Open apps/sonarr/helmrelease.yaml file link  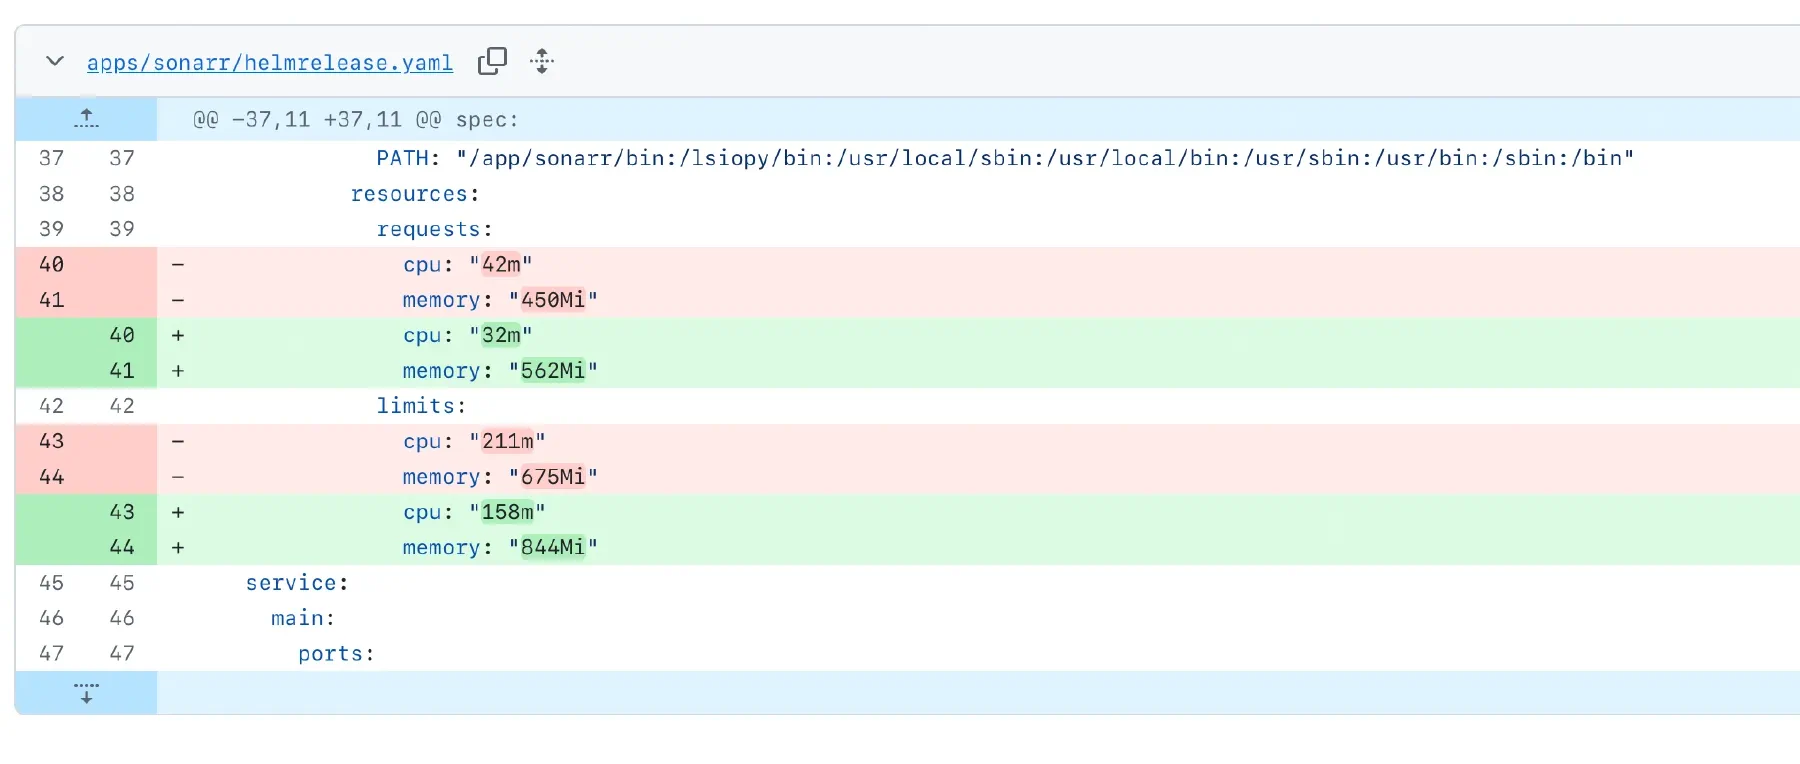270,63
